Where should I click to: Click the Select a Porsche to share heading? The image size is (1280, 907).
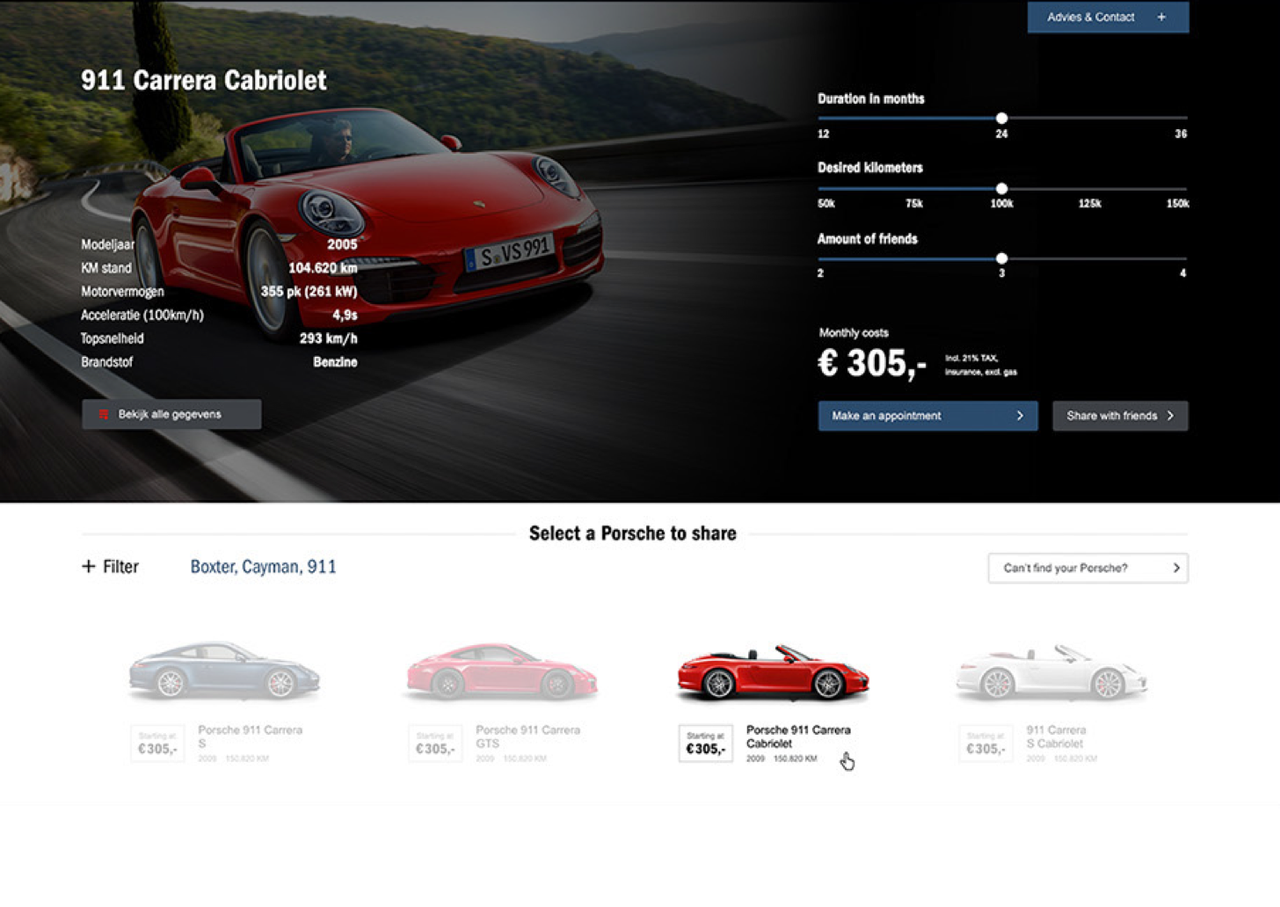[x=633, y=534]
